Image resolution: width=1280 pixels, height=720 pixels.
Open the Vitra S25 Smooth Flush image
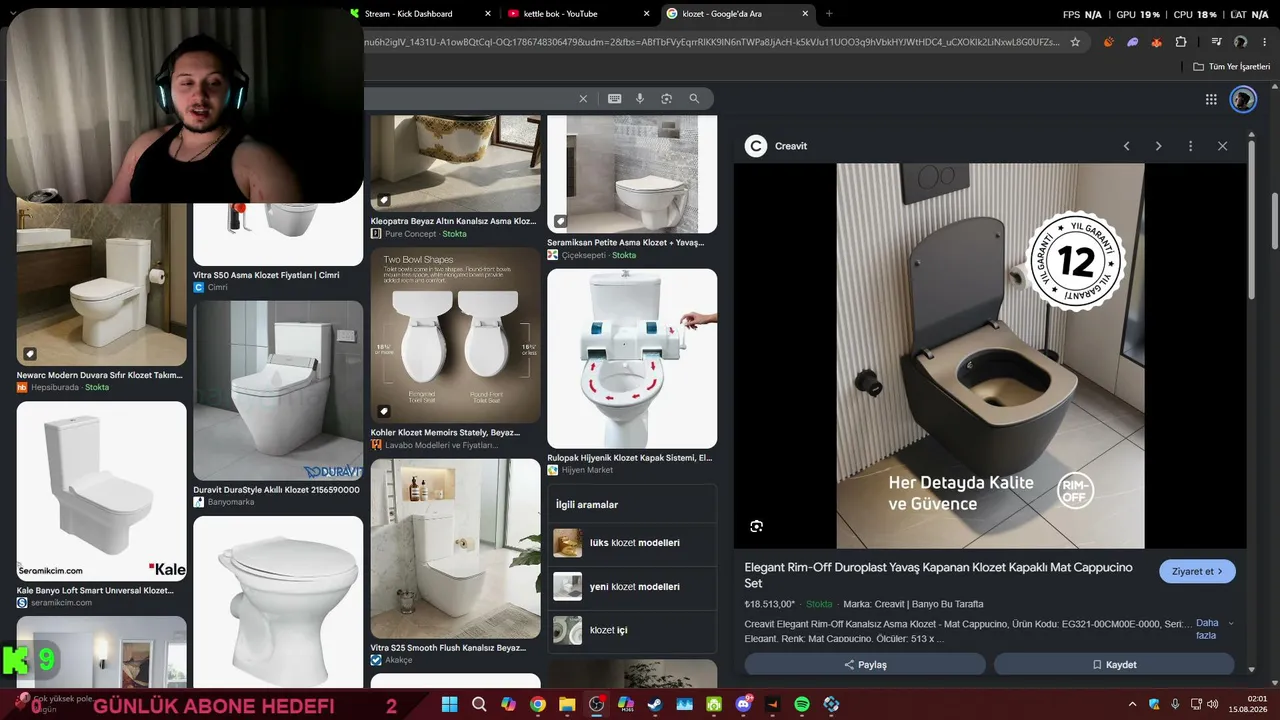[x=455, y=548]
